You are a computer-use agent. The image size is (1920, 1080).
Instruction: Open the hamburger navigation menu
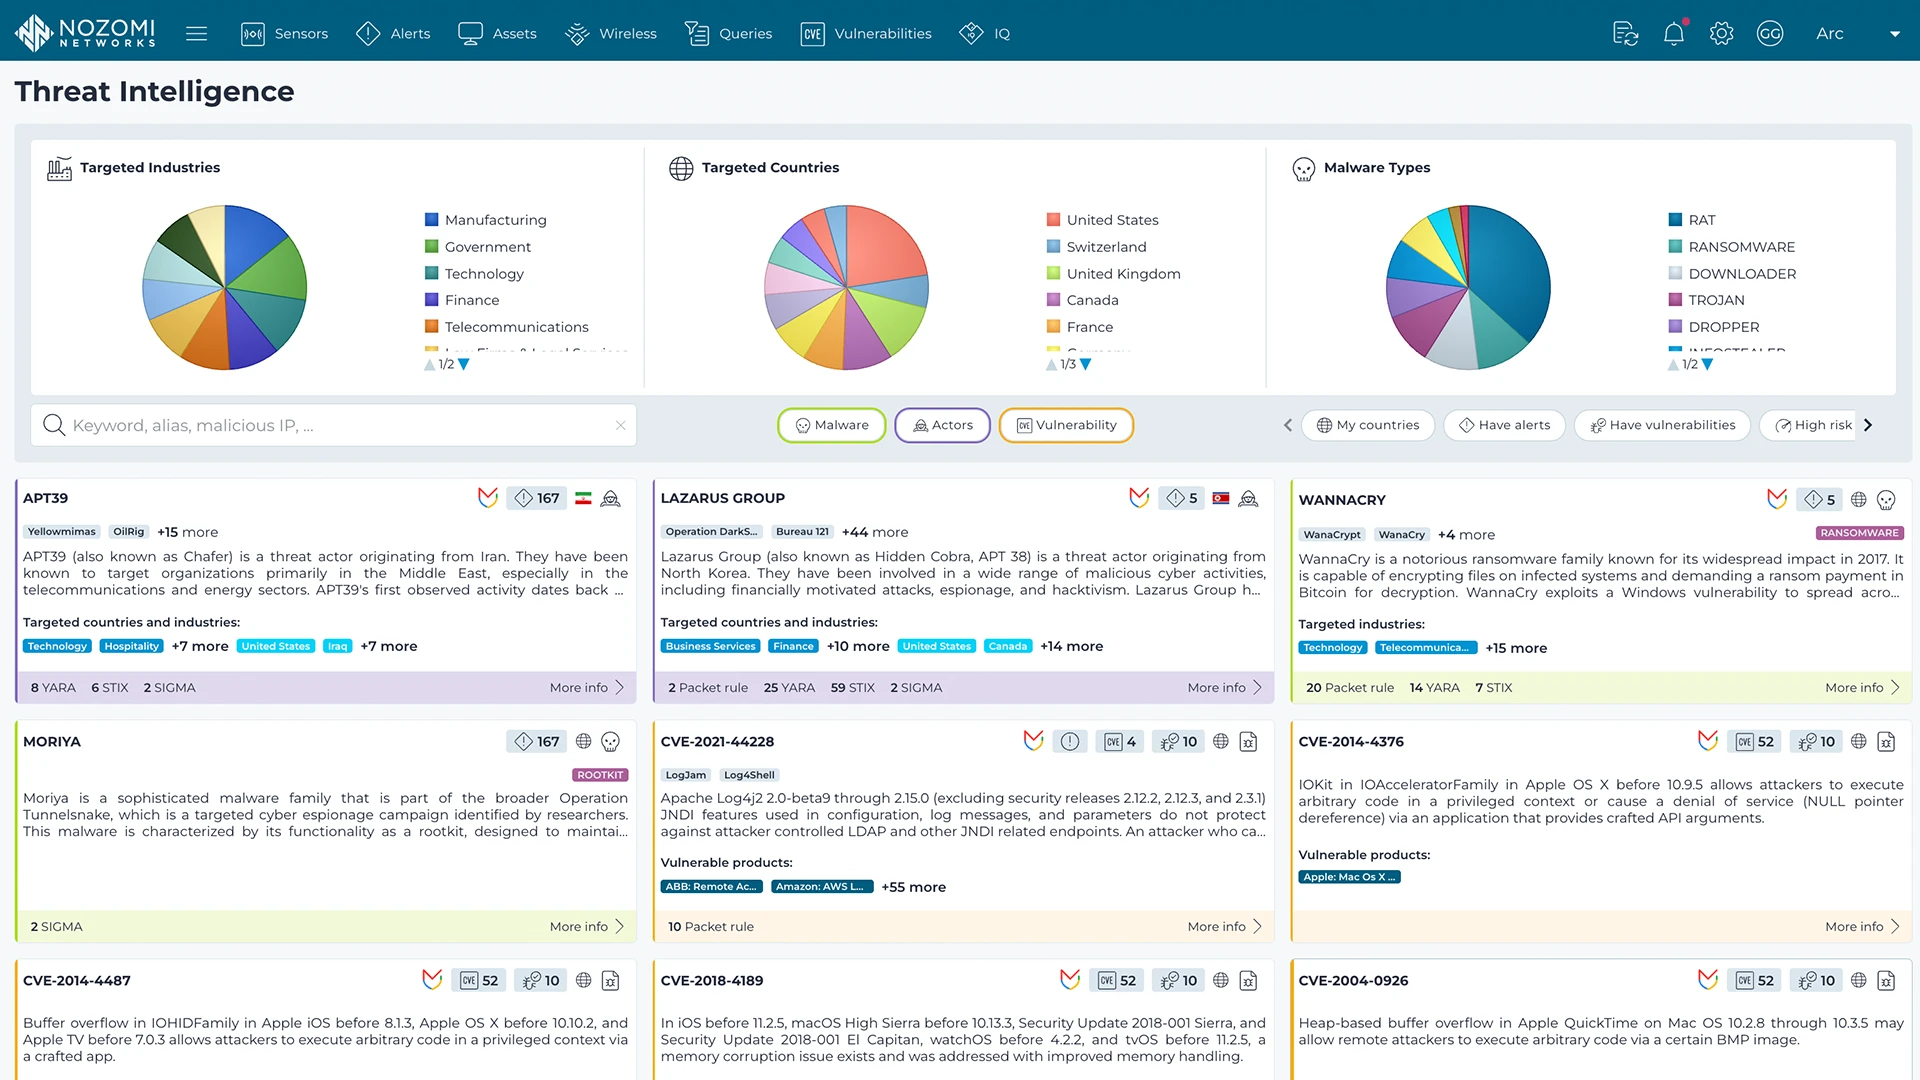(196, 34)
